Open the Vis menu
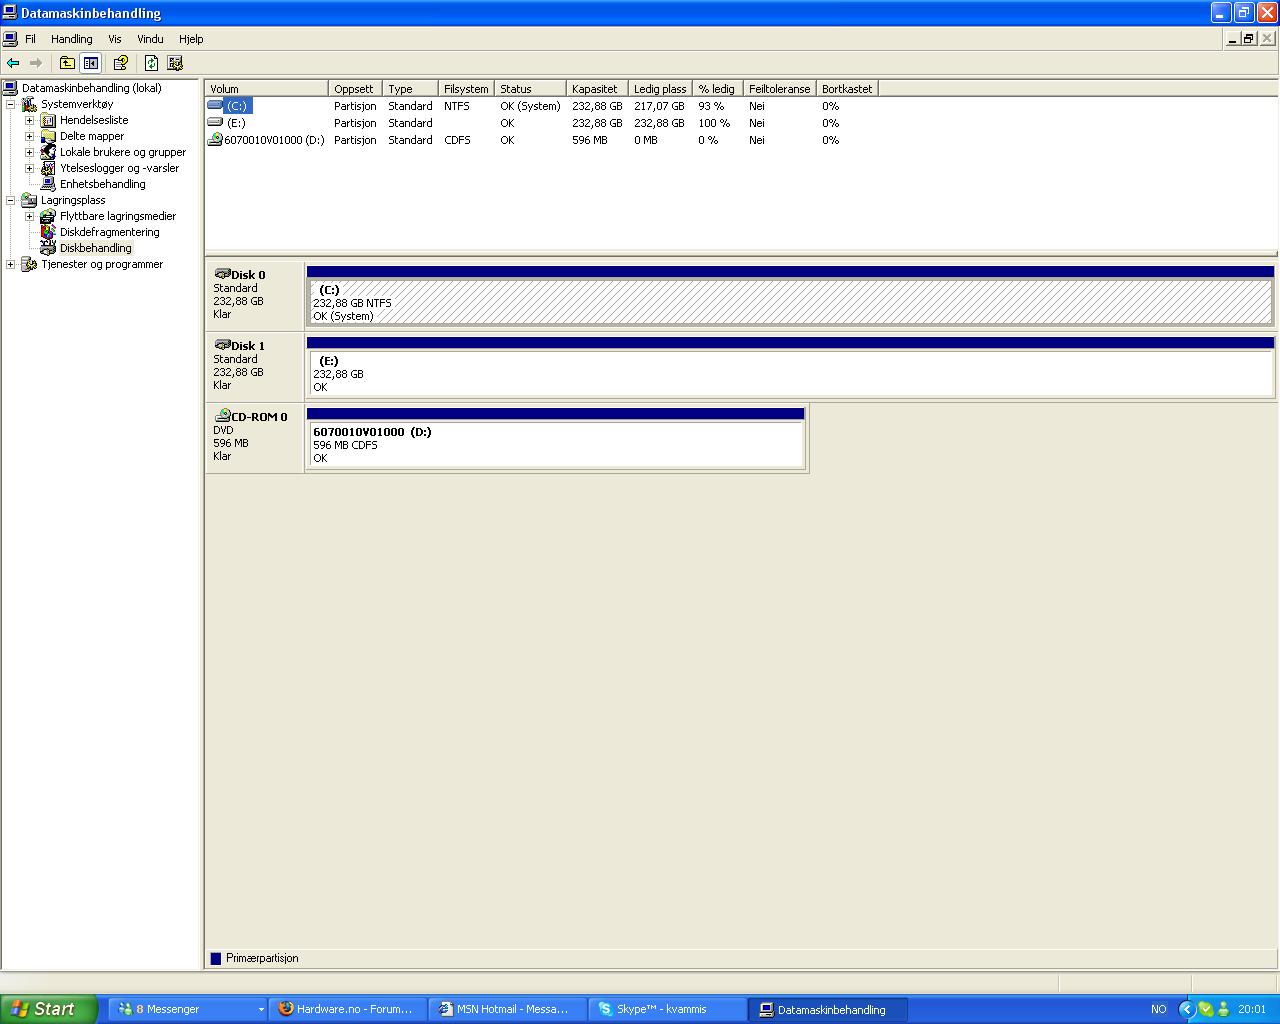Viewport: 1280px width, 1024px height. (x=115, y=39)
